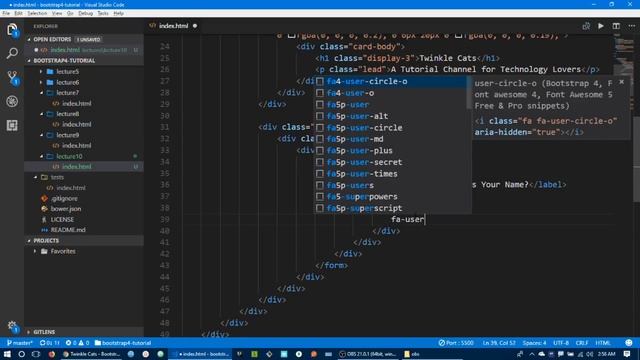Open the Selection menu
The width and height of the screenshot is (640, 360).
37,13
